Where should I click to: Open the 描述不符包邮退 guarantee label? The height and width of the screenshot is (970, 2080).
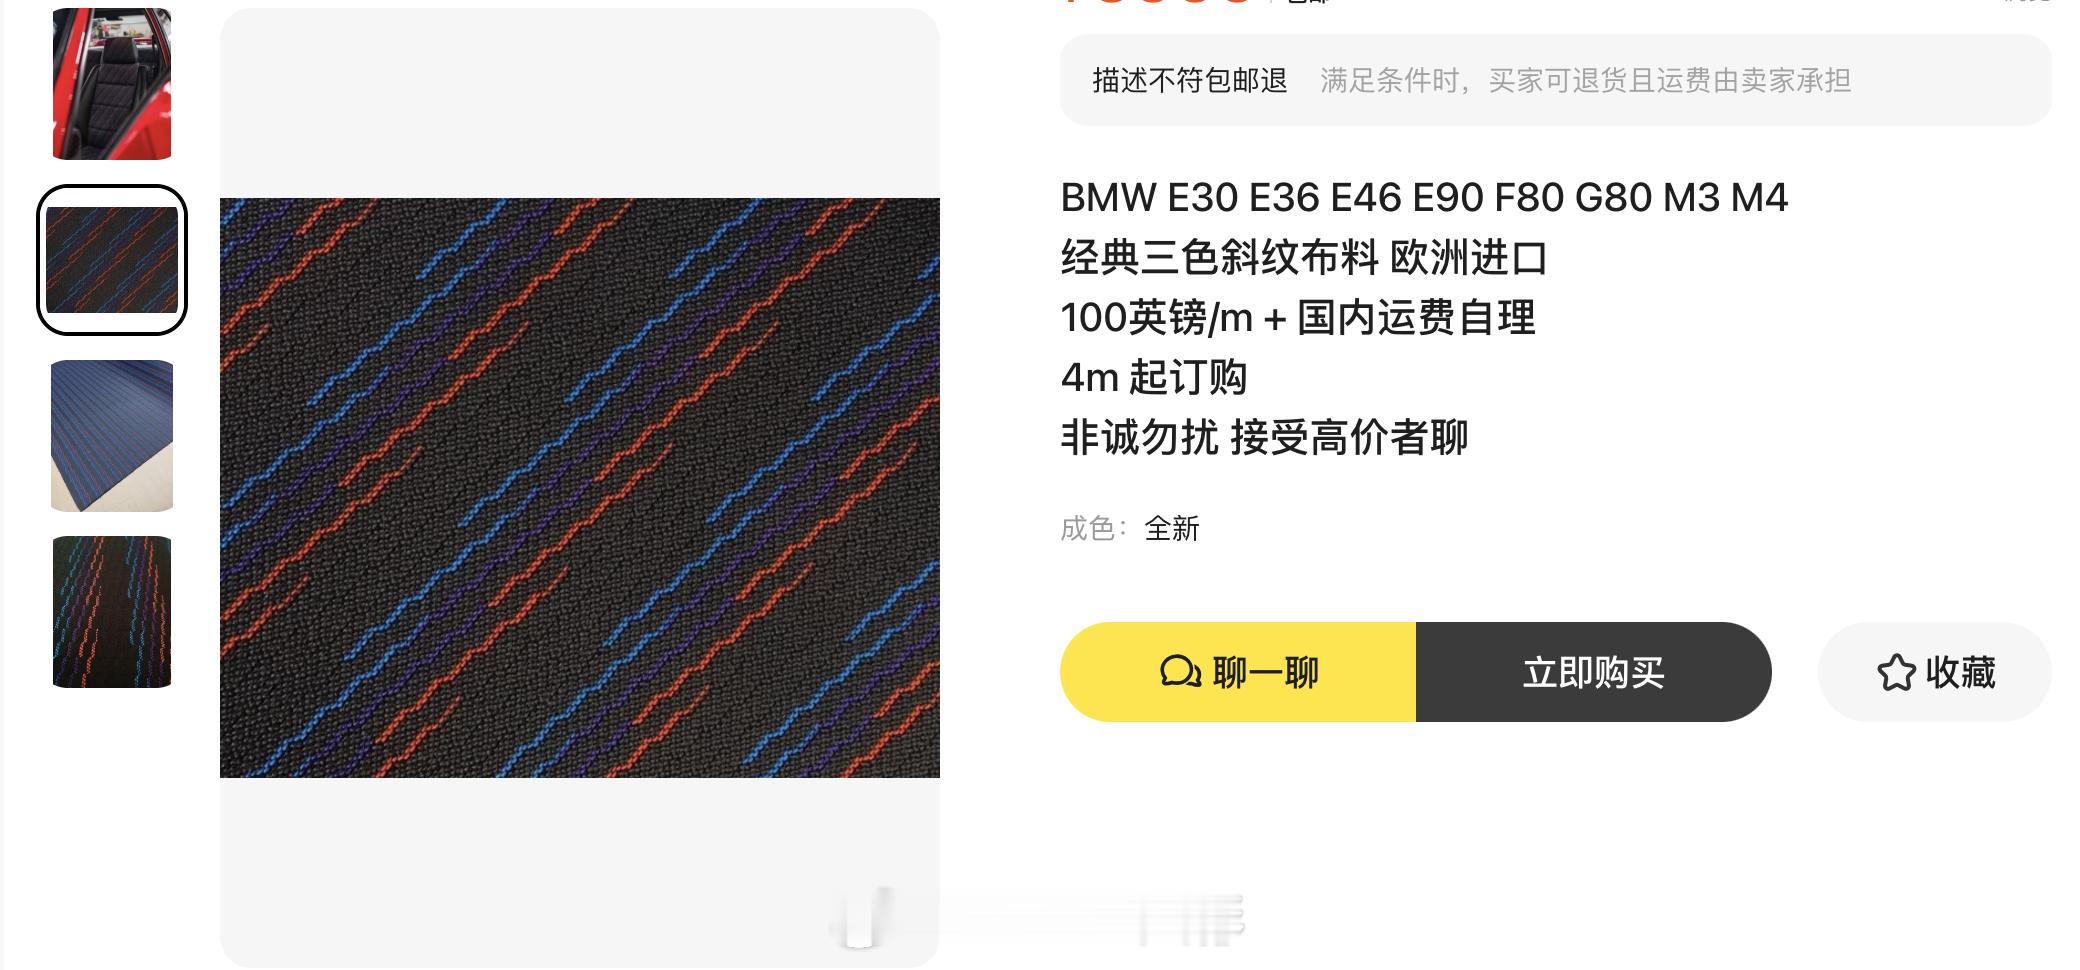(x=1190, y=80)
